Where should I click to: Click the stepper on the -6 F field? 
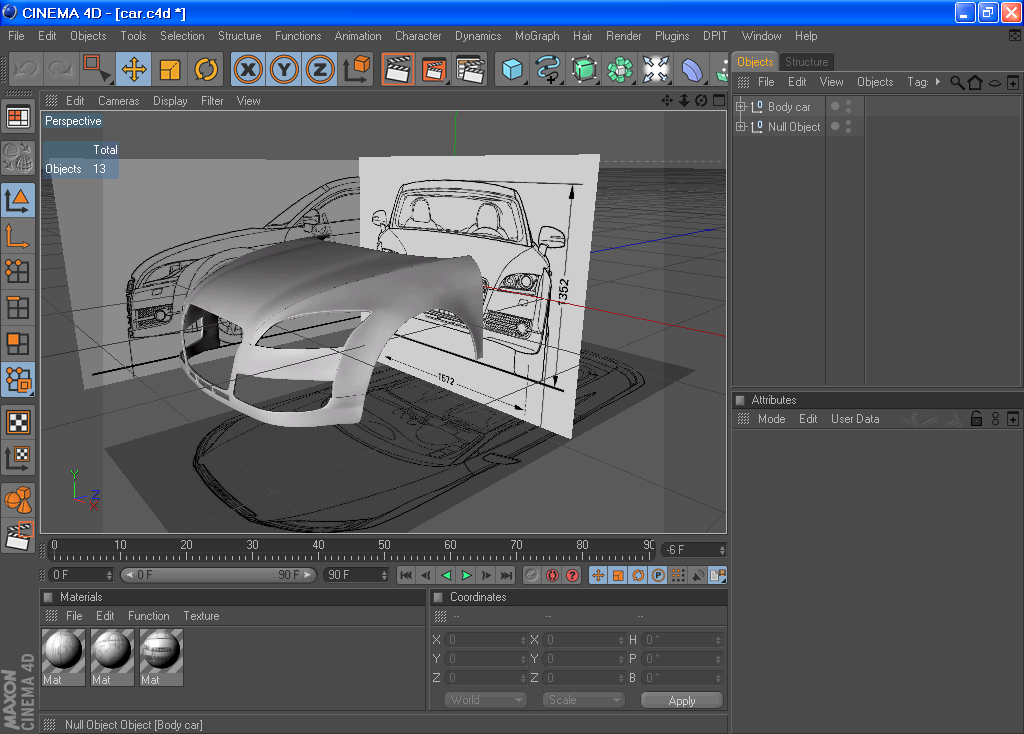click(722, 550)
